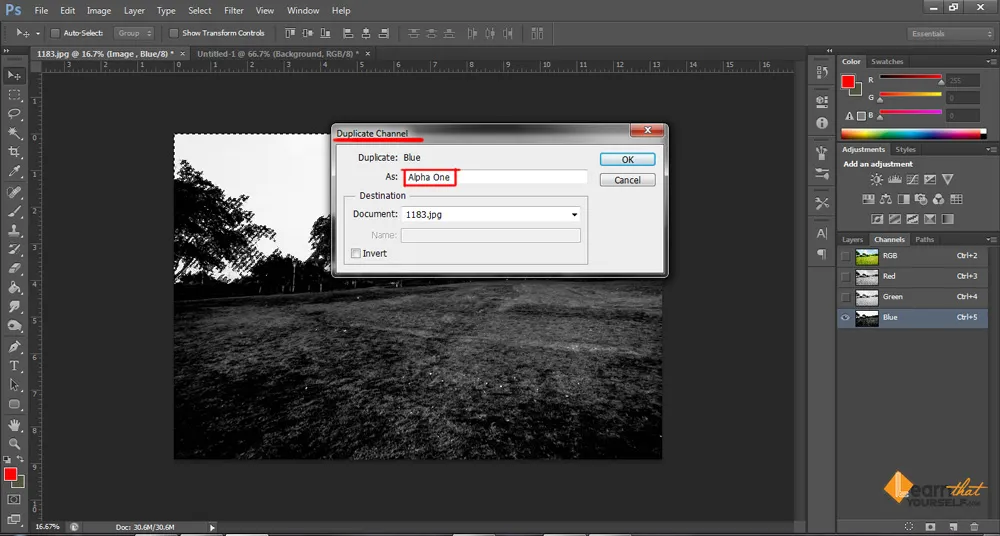
Task: Select the Hand tool
Action: (x=15, y=424)
